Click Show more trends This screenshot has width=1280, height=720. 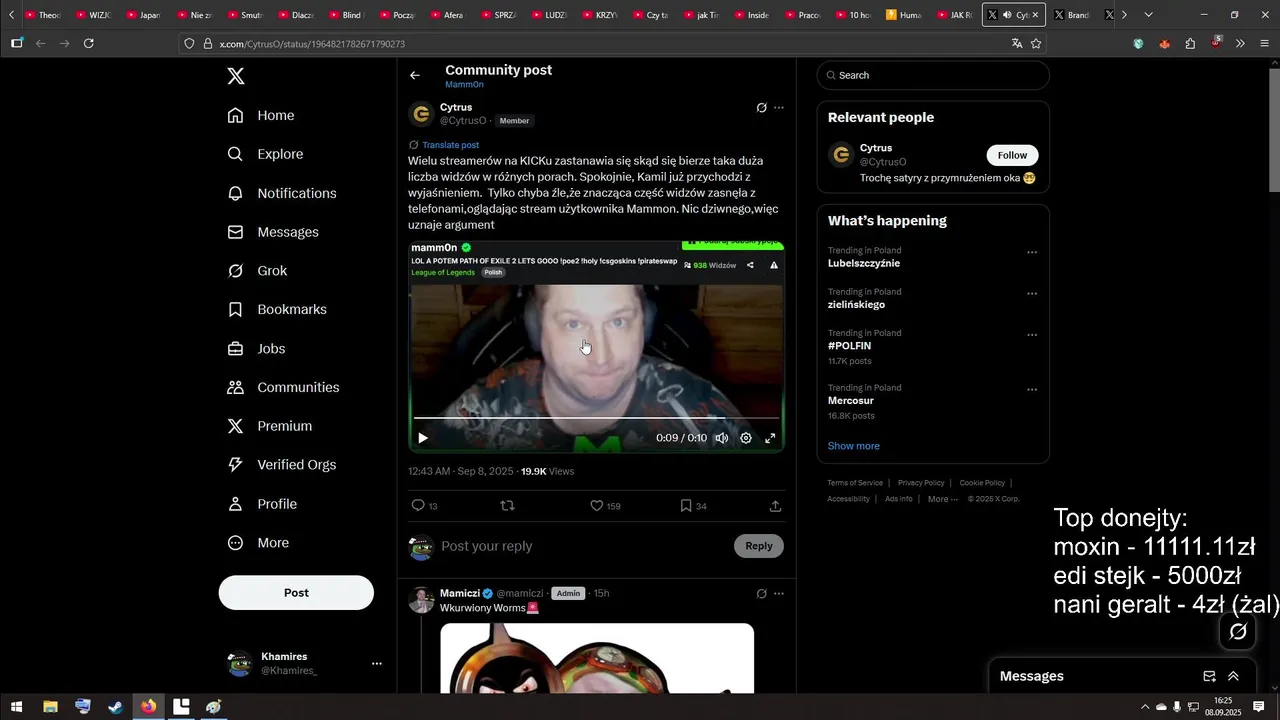coord(854,446)
